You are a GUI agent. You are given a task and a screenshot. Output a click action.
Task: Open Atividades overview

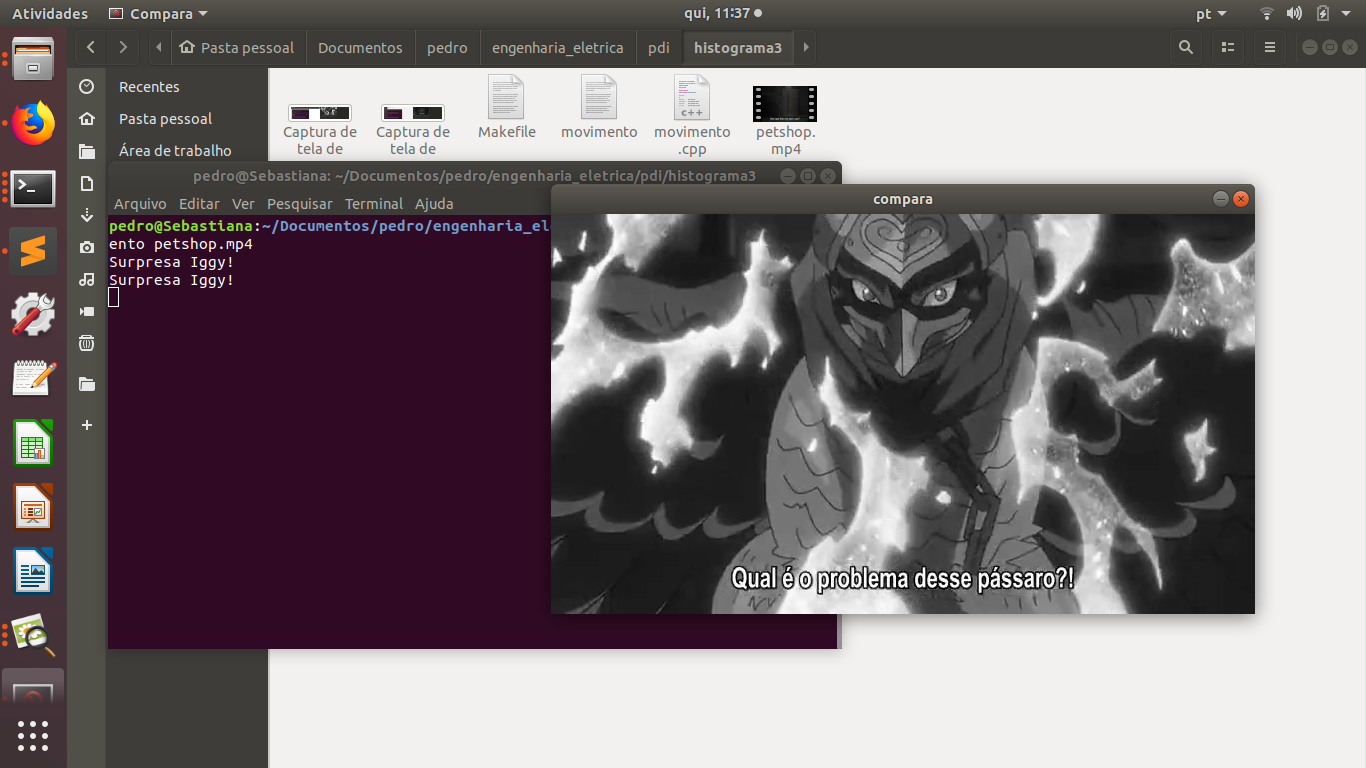pyautogui.click(x=50, y=14)
